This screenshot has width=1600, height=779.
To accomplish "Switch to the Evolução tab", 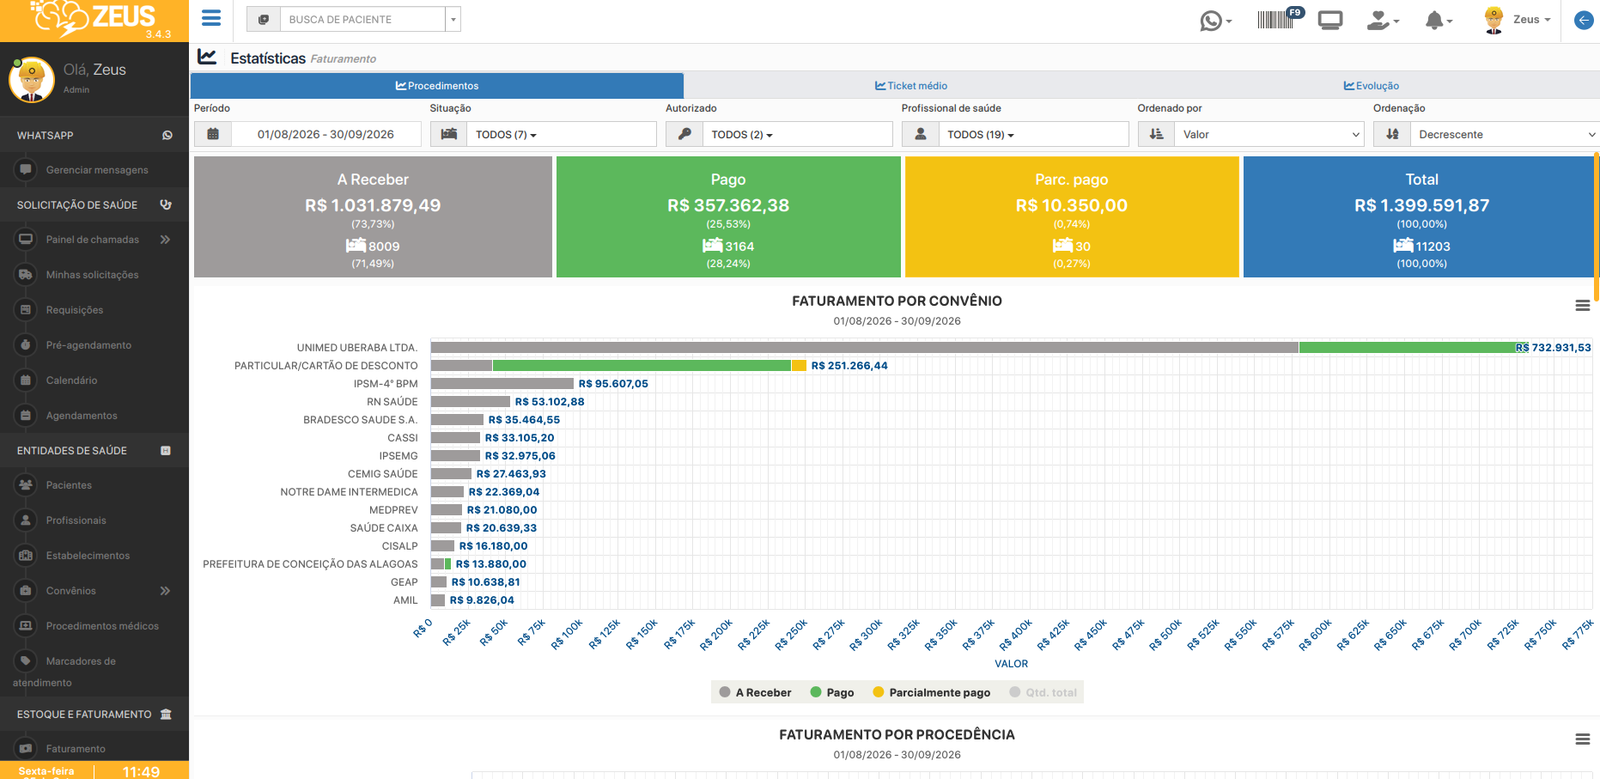I will point(1371,86).
